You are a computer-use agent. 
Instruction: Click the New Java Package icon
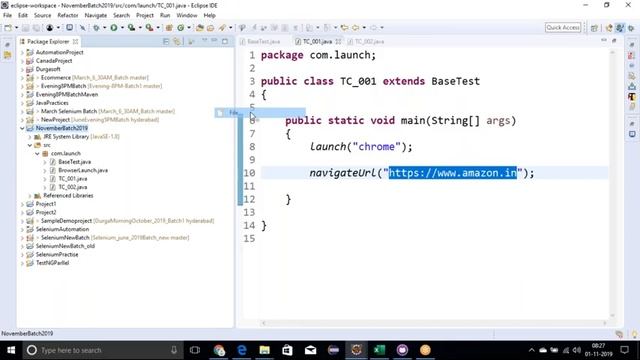pos(169,28)
